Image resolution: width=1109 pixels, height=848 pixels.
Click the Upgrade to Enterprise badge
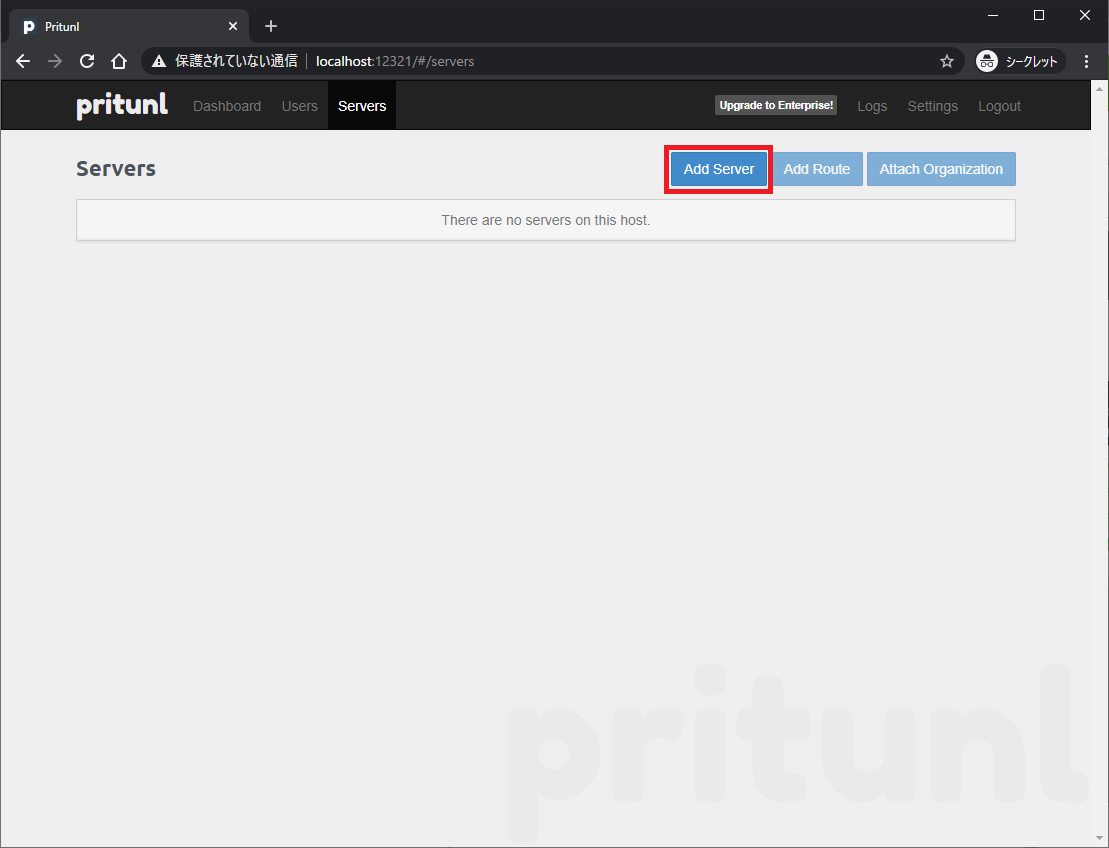click(x=776, y=105)
